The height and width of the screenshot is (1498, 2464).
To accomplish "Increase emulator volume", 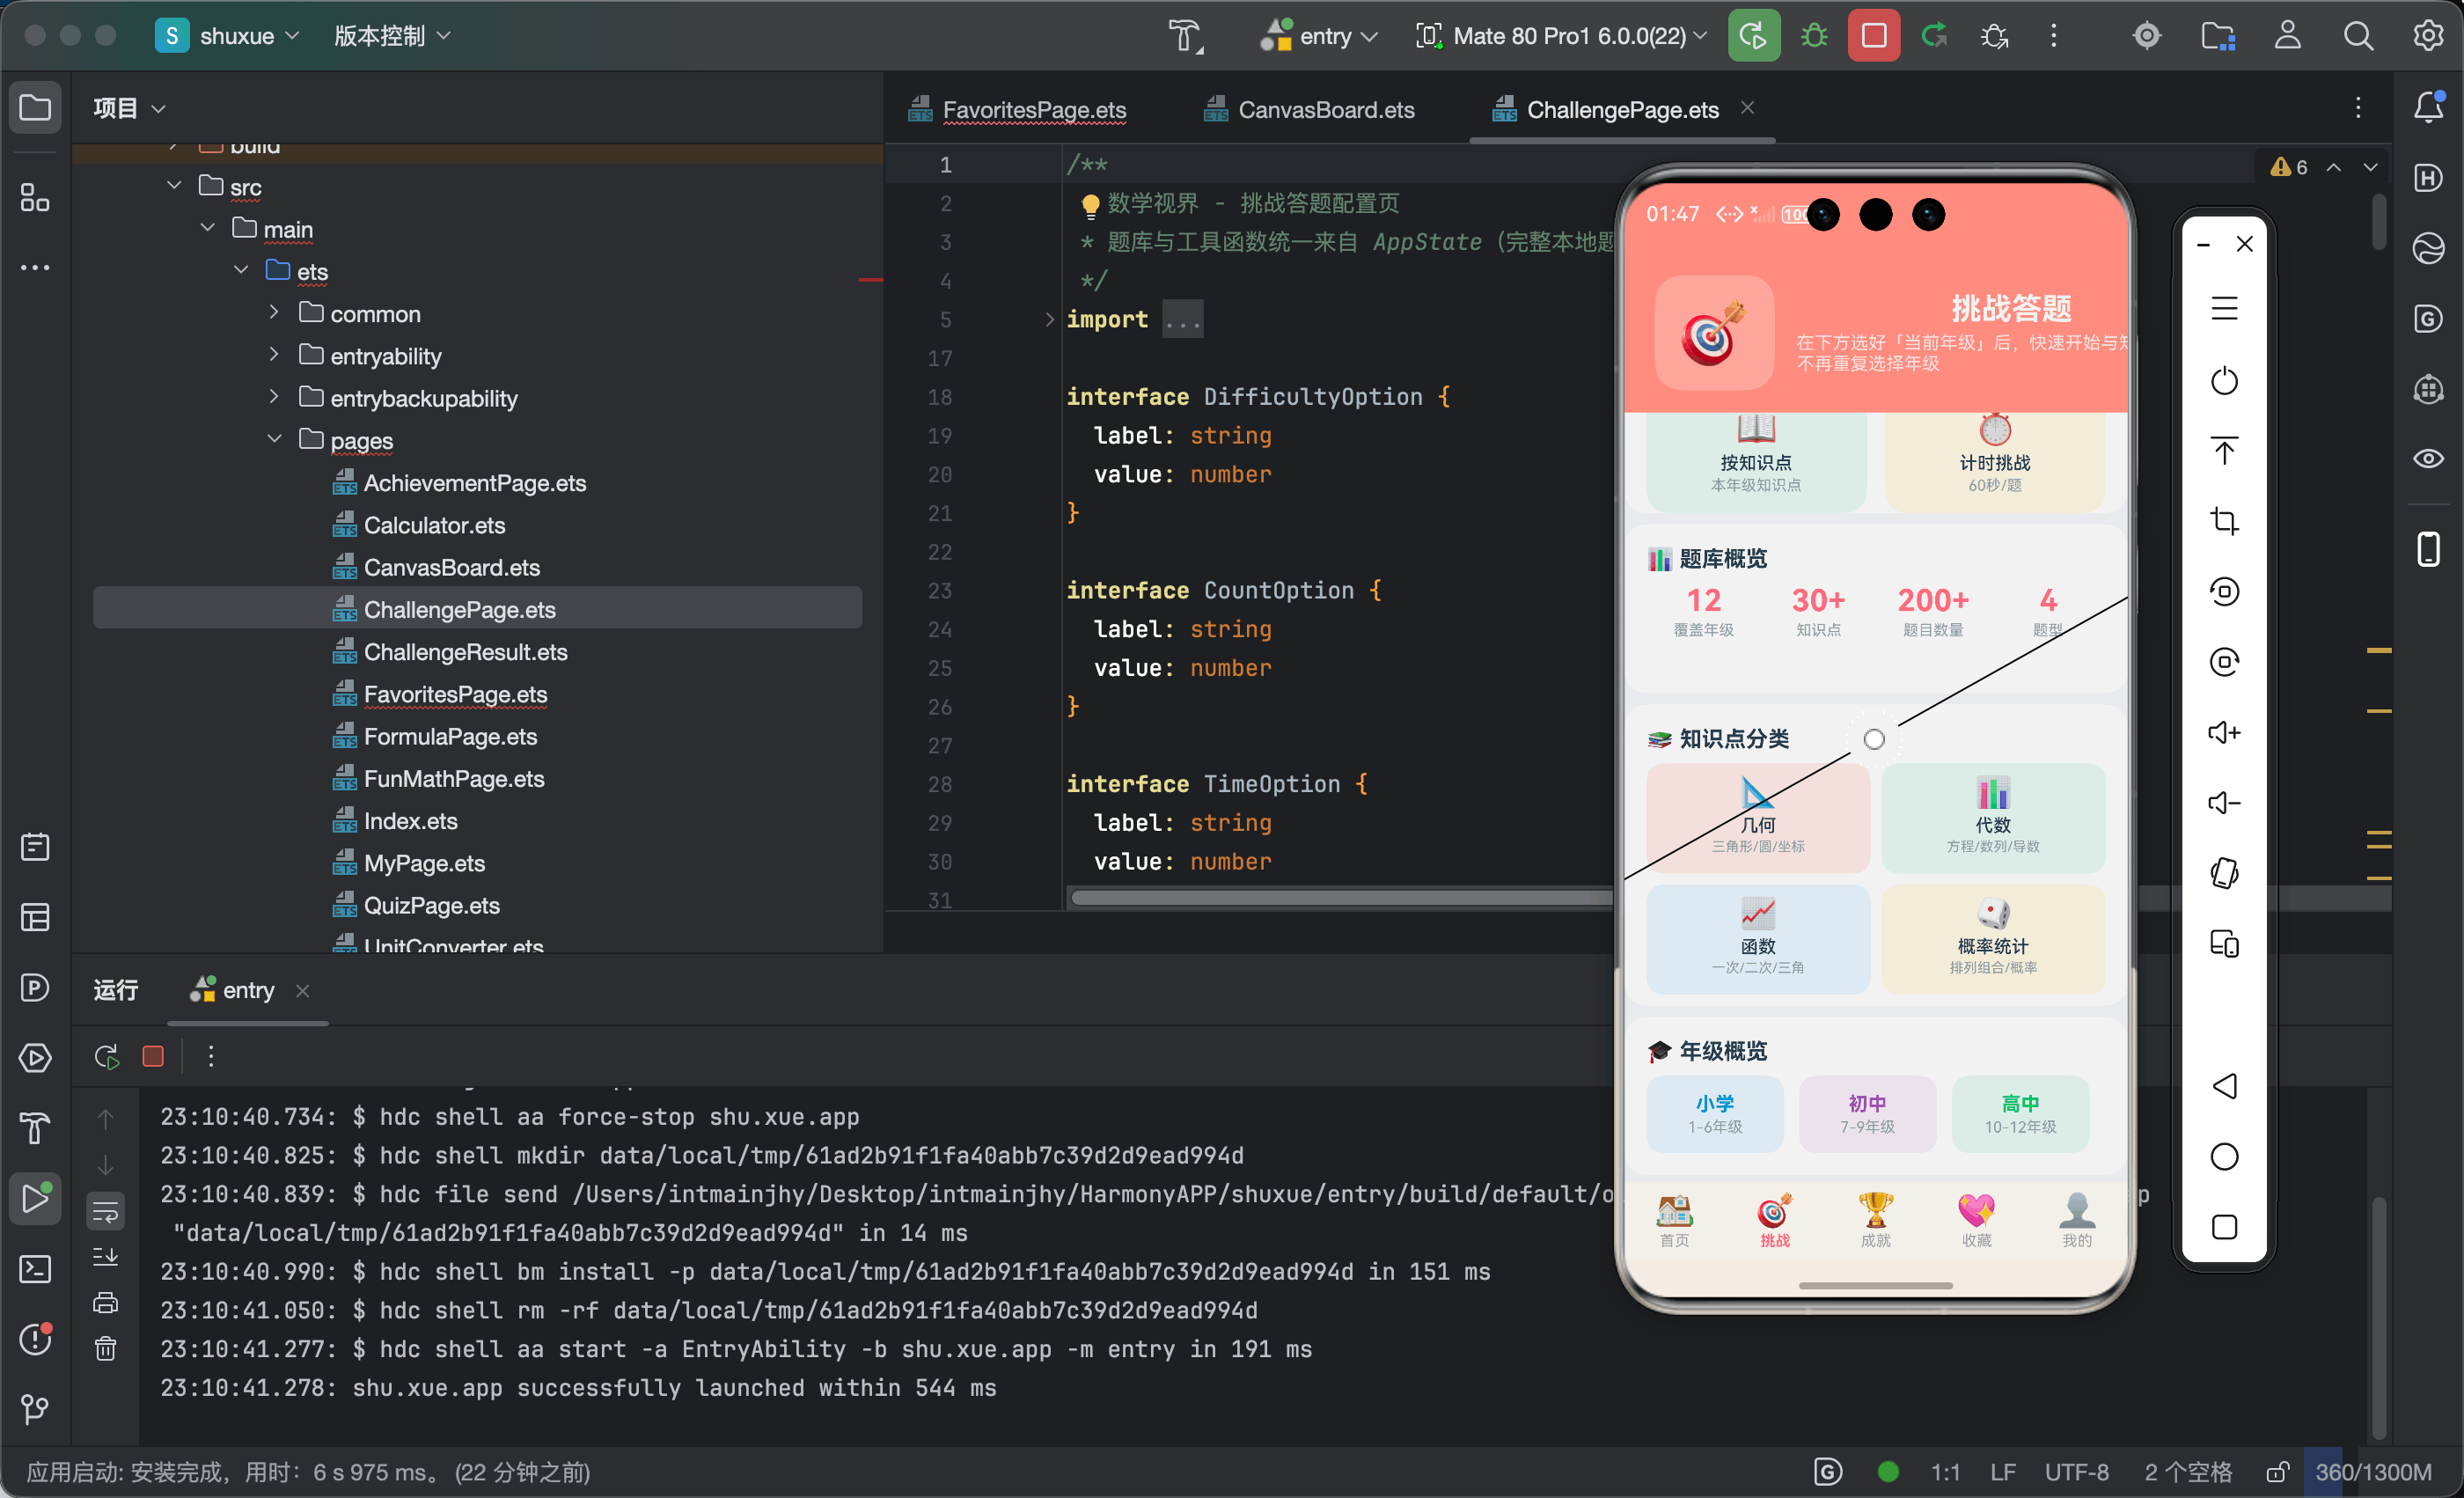I will (x=2224, y=733).
